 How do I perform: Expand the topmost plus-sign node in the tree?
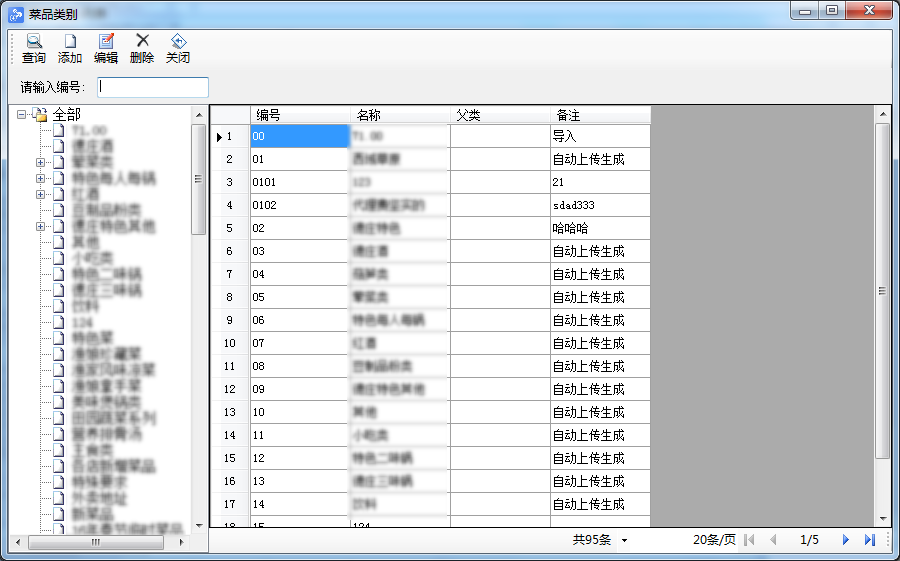click(x=41, y=162)
